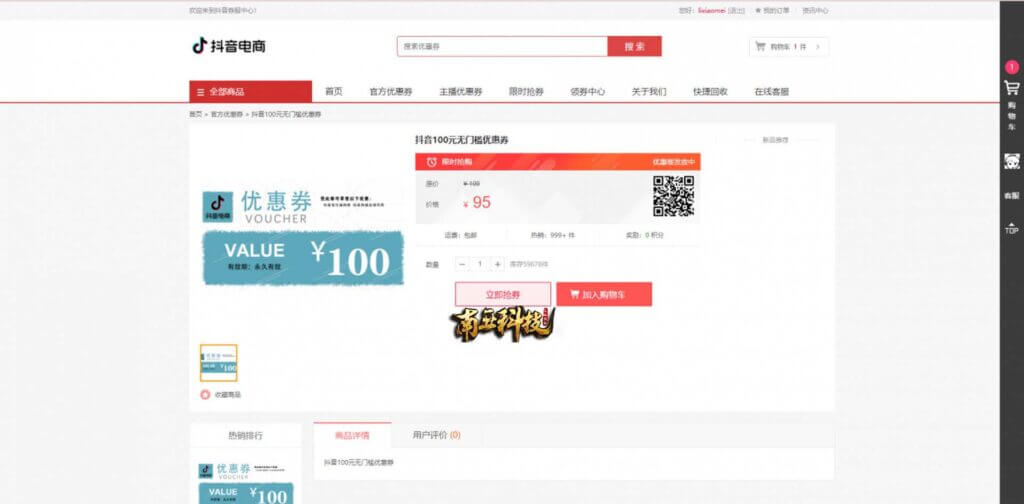The width and height of the screenshot is (1024, 504).
Task: Open 关于我们 navigation item
Action: (649, 92)
